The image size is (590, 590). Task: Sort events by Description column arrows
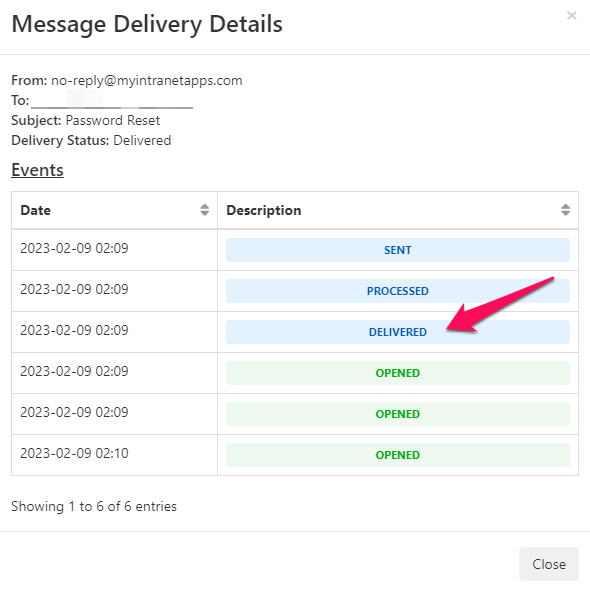565,210
